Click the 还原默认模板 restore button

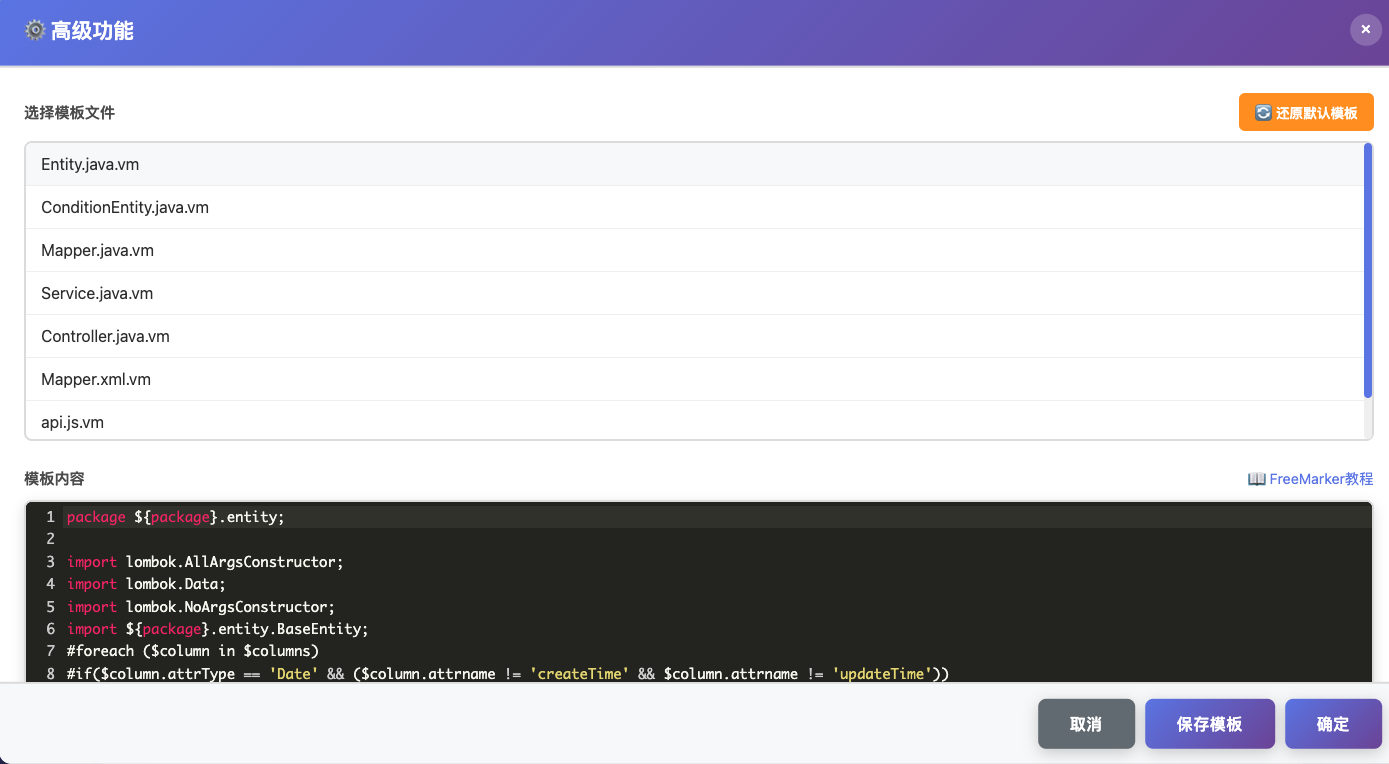[x=1306, y=113]
